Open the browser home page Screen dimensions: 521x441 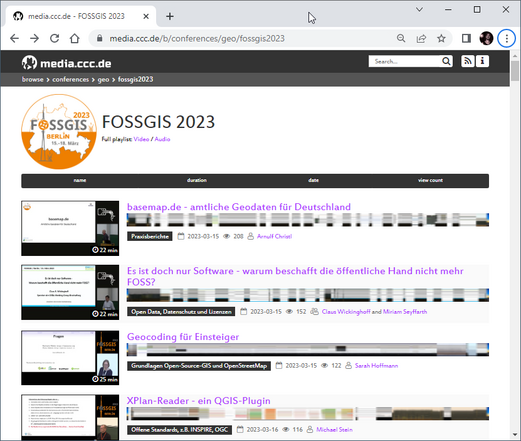point(75,38)
